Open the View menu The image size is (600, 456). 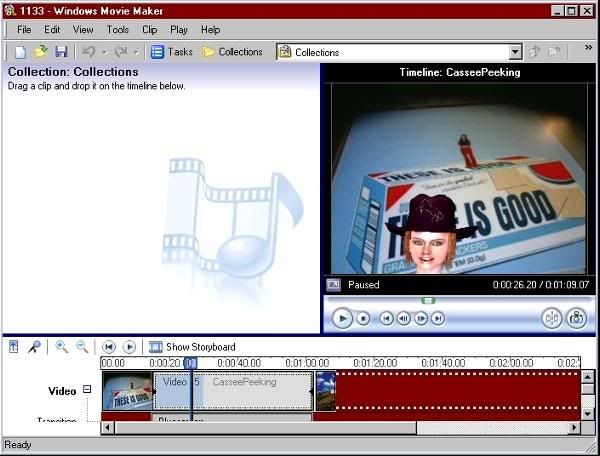(x=83, y=29)
